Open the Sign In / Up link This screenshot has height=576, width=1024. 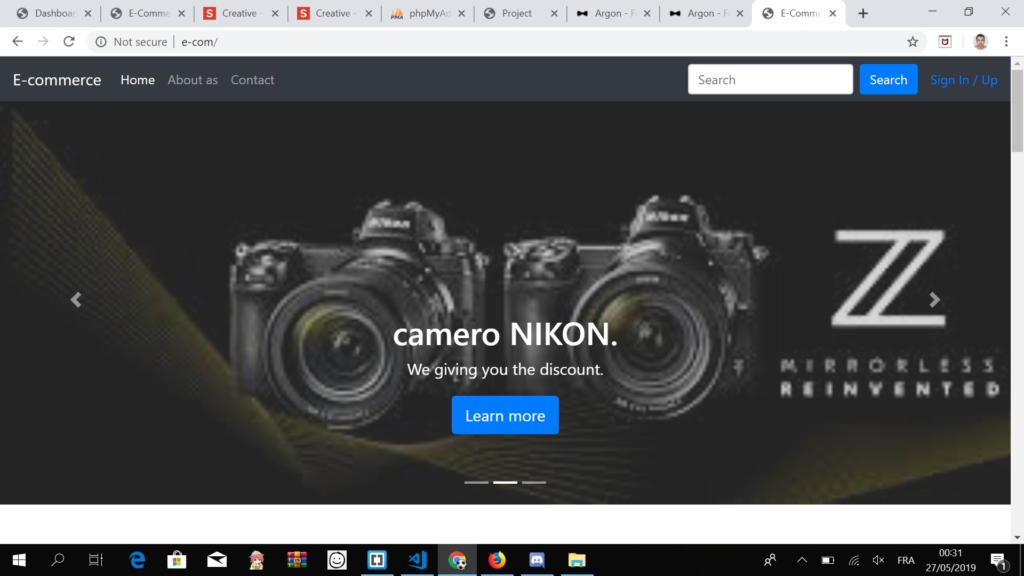(x=963, y=80)
